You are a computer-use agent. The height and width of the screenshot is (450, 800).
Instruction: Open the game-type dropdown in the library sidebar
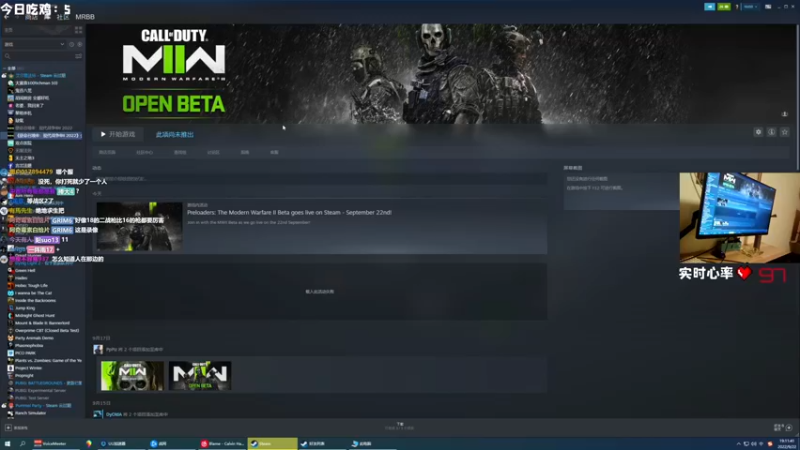click(x=34, y=44)
